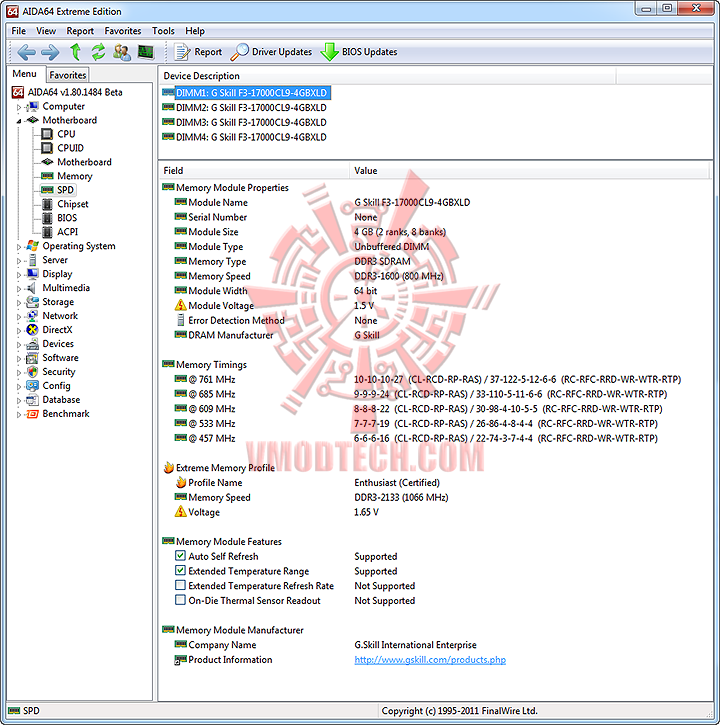The image size is (720, 725).
Task: Click the Multimedia speaker icon
Action: (32, 288)
